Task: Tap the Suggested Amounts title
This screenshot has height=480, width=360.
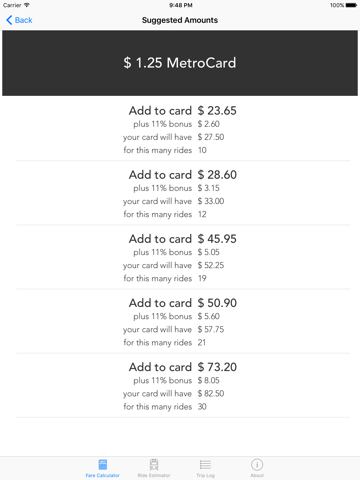Action: coord(180,20)
